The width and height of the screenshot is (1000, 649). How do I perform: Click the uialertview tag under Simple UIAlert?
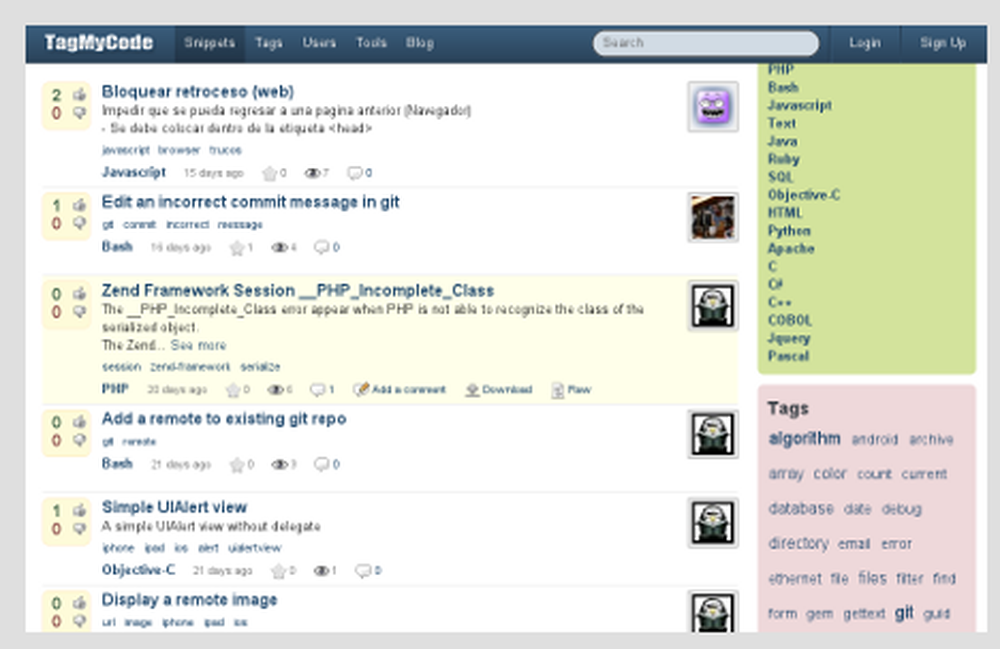coord(254,548)
